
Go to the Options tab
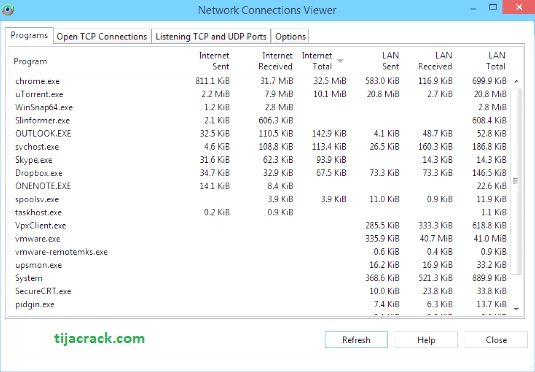click(290, 37)
